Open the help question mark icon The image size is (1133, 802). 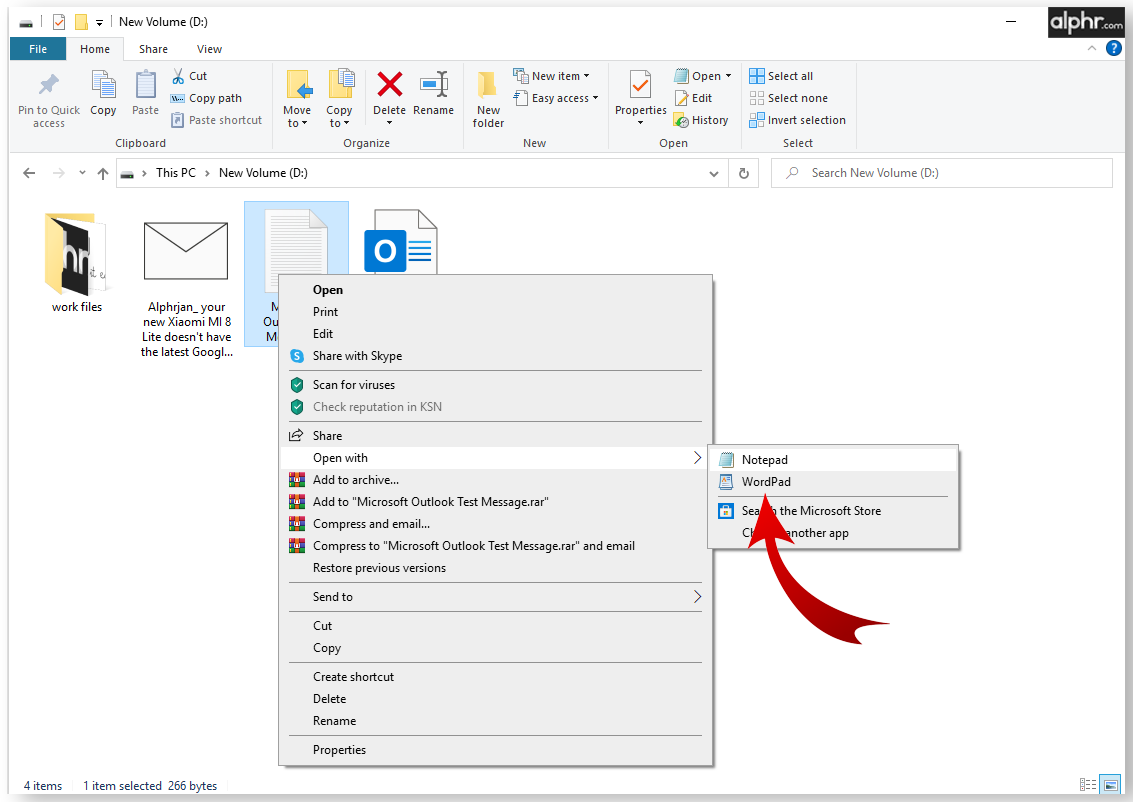pyautogui.click(x=1113, y=48)
